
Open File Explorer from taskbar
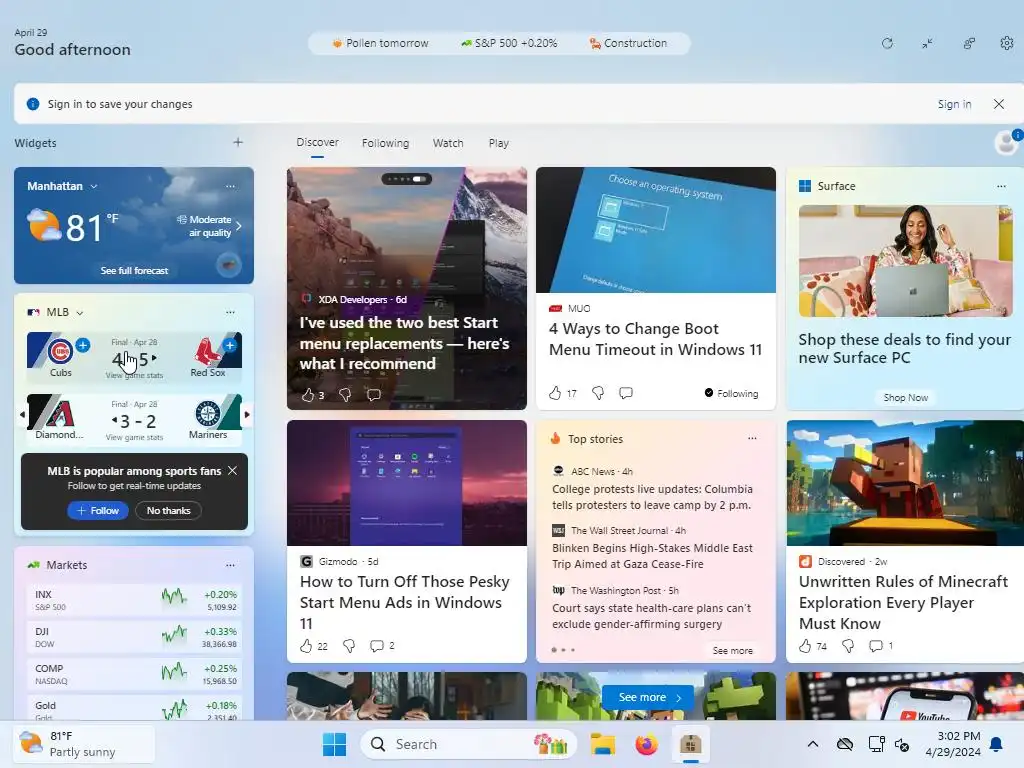click(x=603, y=744)
